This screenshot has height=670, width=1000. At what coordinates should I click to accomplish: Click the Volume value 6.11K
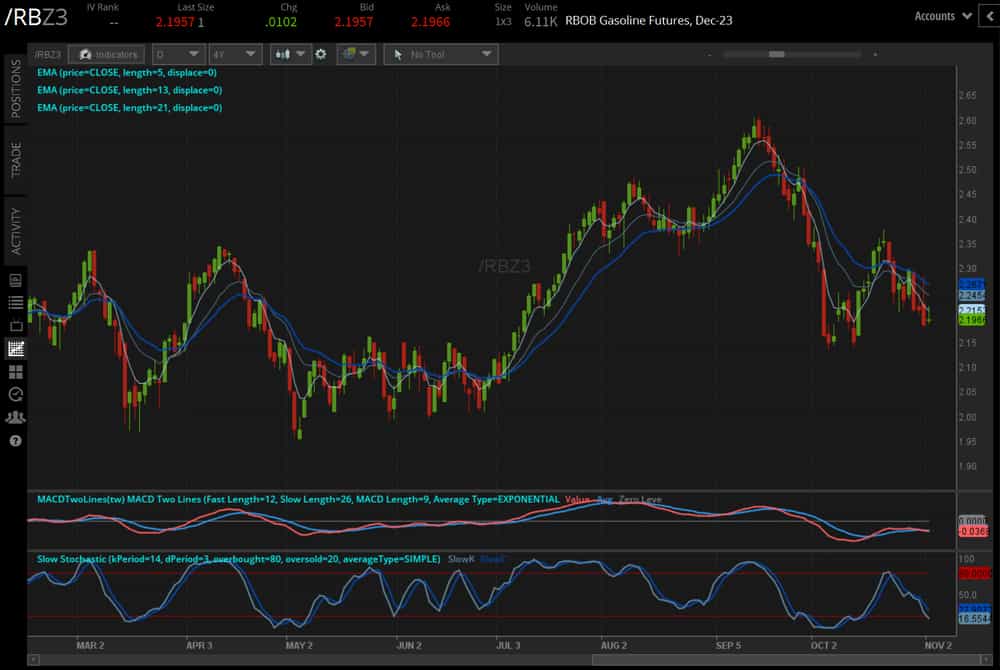(x=540, y=22)
